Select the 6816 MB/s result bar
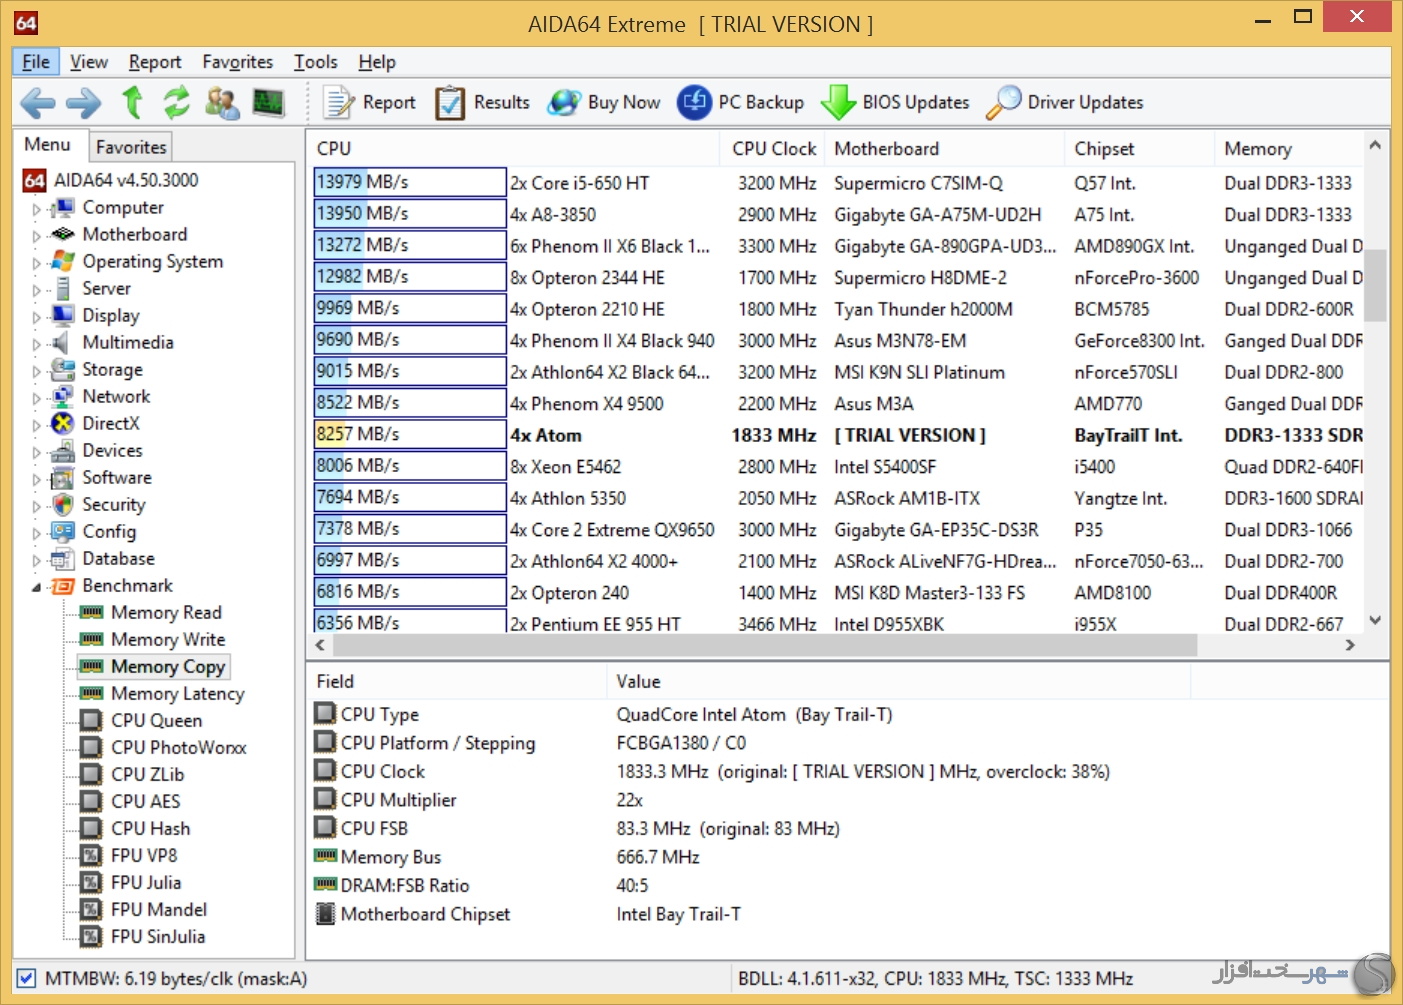1403x1005 pixels. [x=410, y=592]
